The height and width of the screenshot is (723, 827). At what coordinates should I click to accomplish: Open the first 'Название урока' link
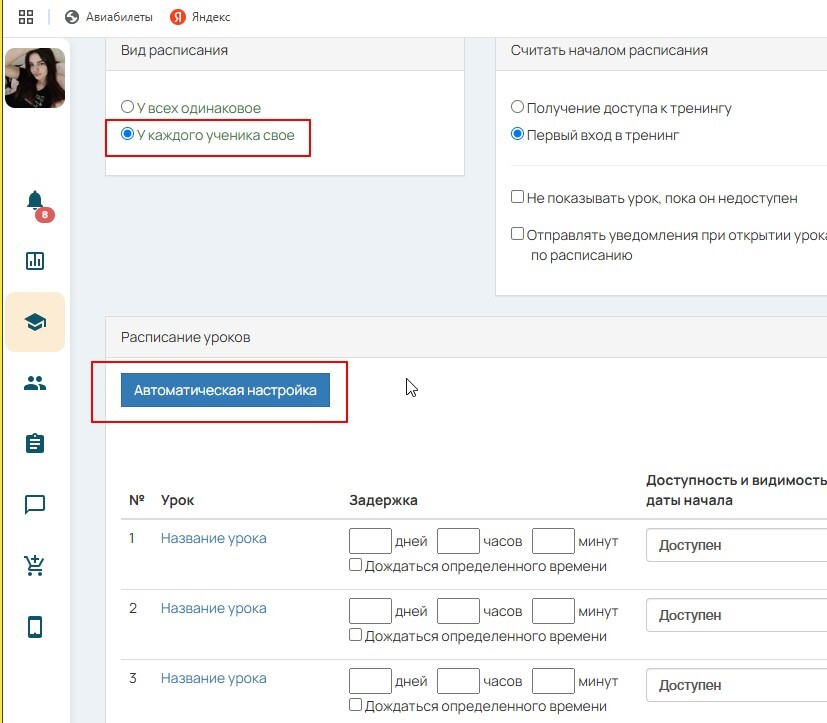point(213,538)
